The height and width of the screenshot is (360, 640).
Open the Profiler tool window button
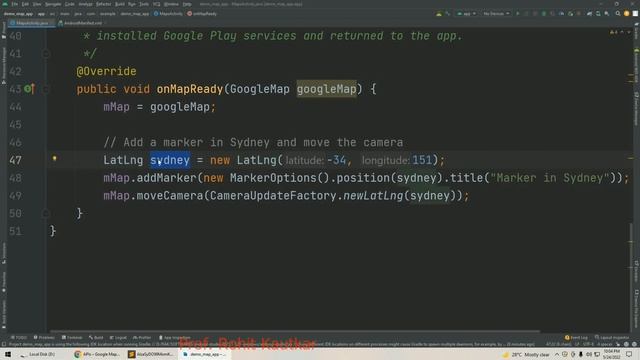pyautogui.click(x=142, y=338)
